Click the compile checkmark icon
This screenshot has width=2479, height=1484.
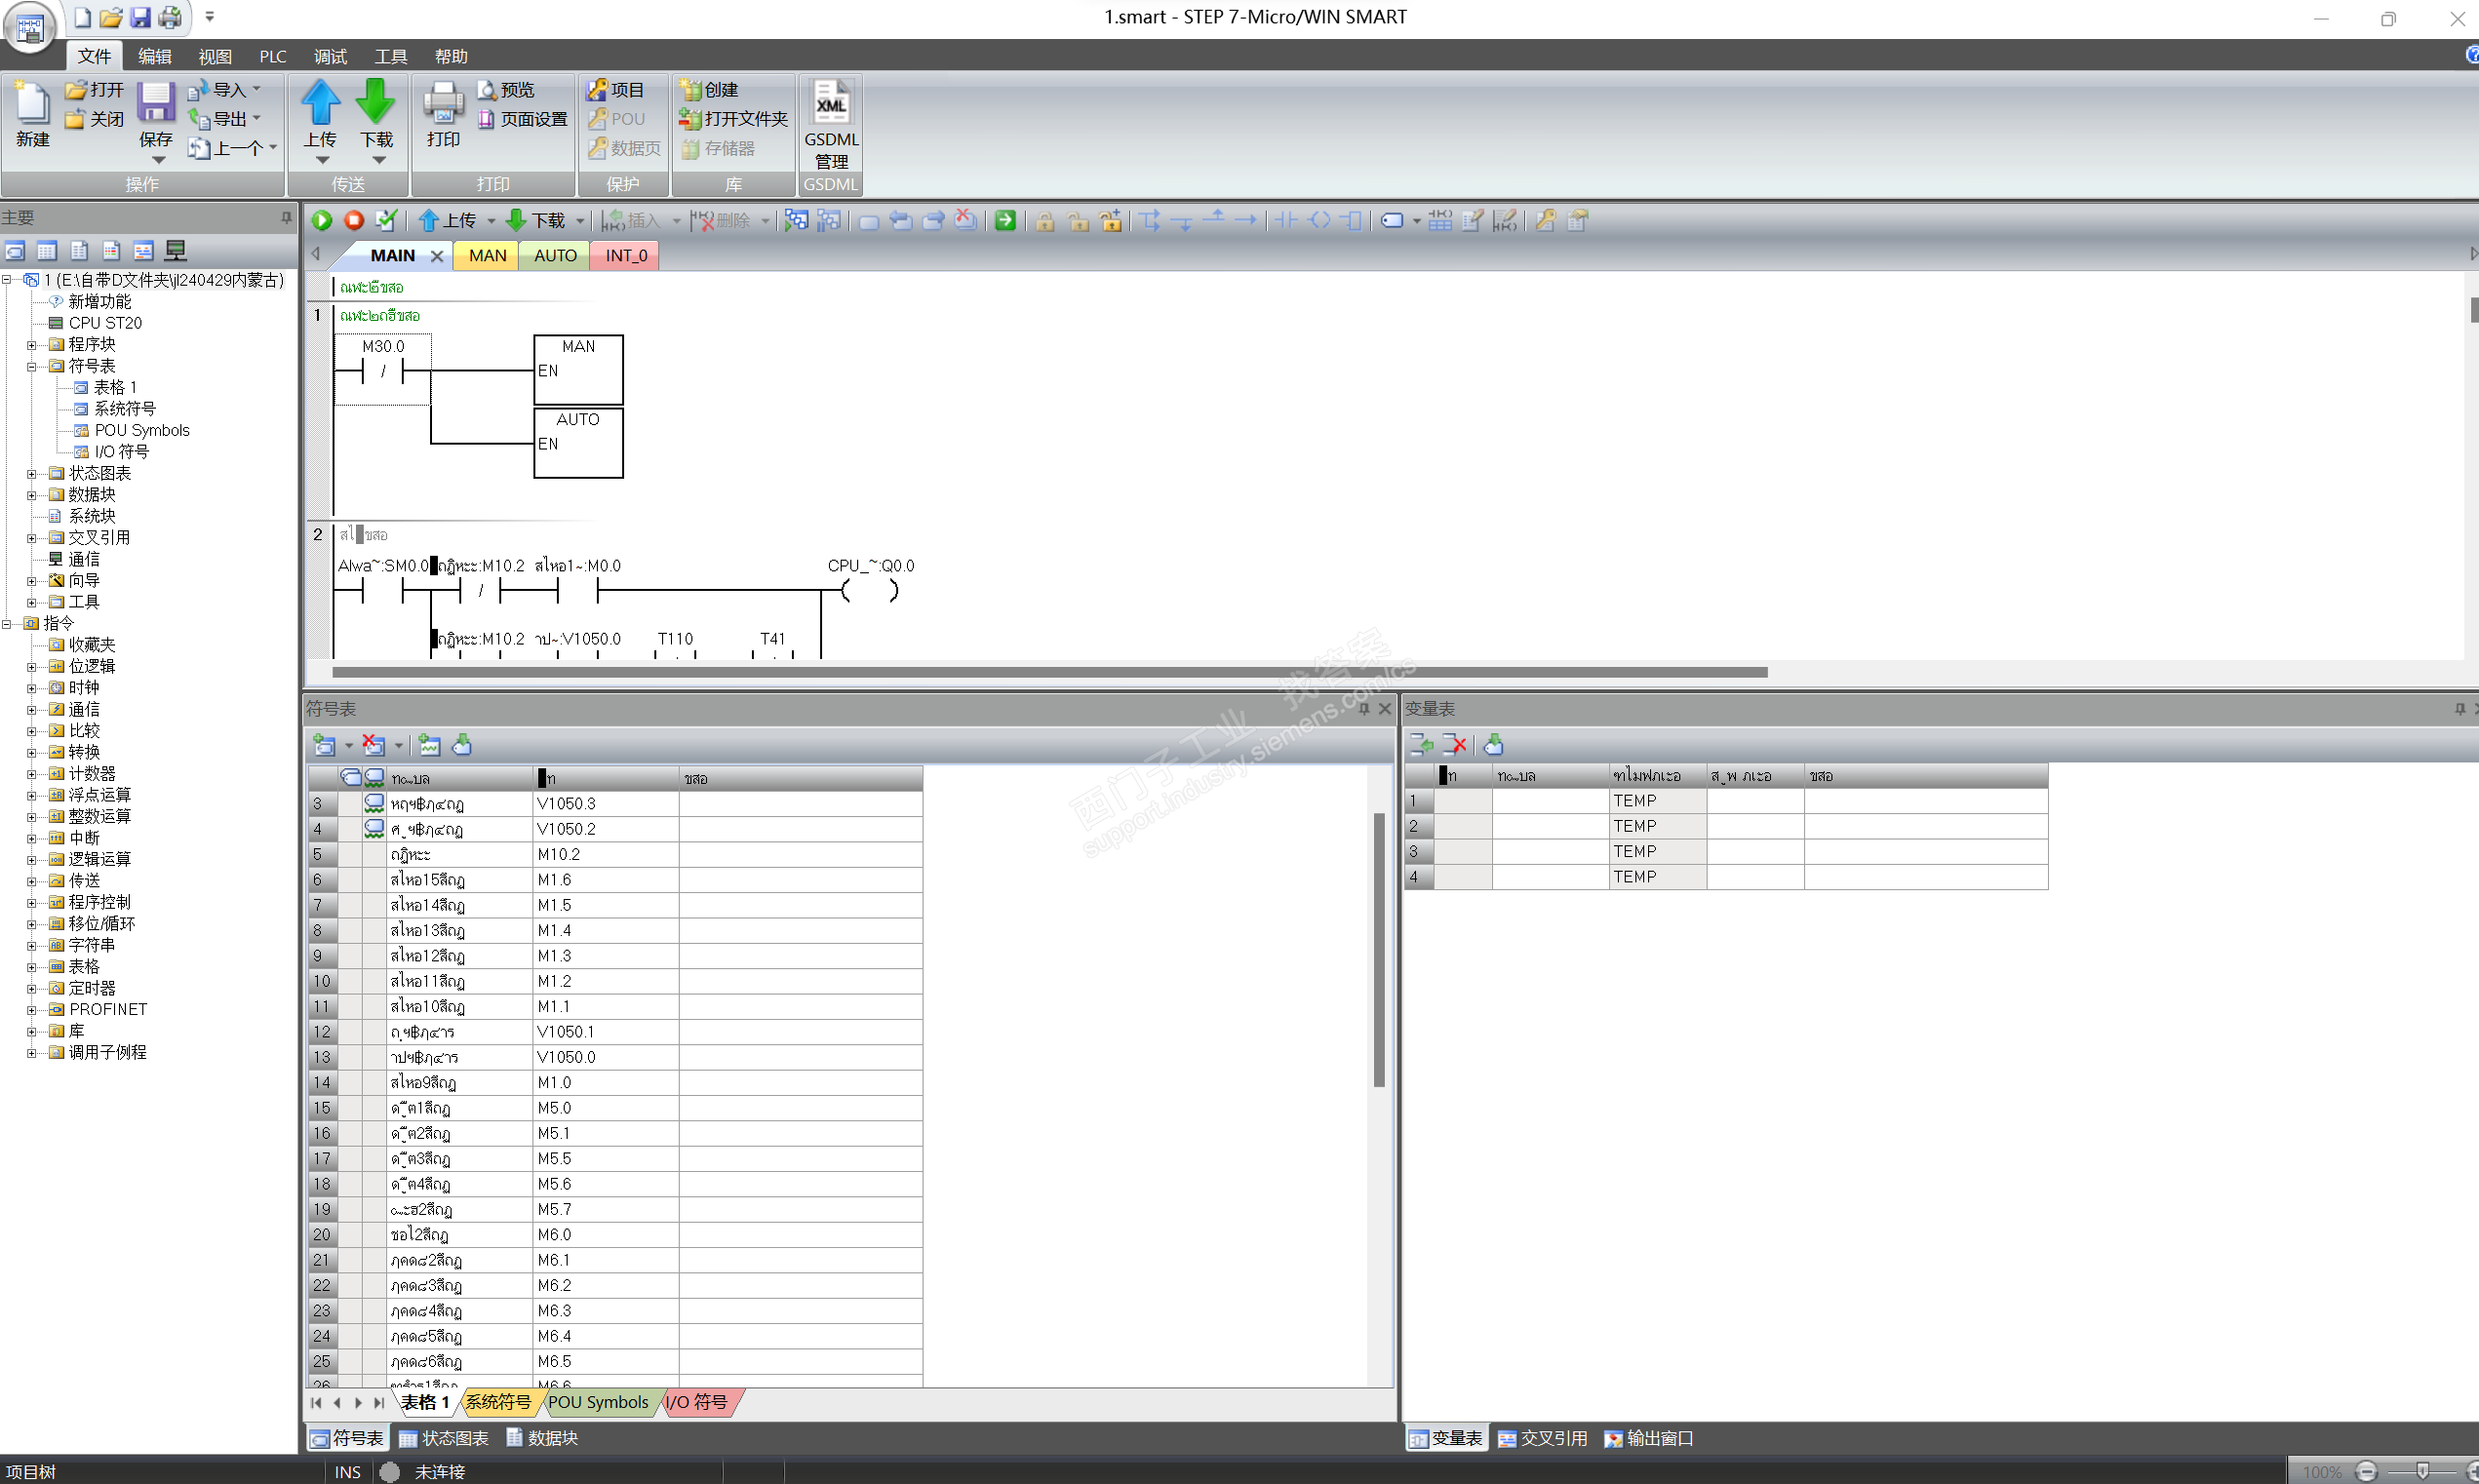click(386, 220)
